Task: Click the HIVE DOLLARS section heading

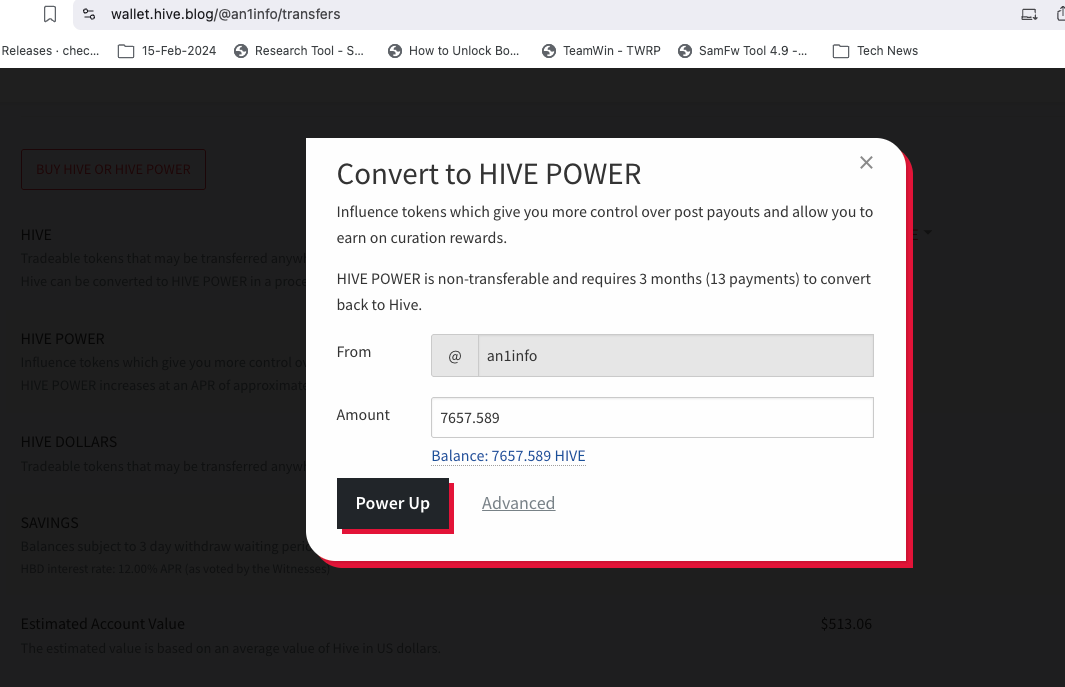Action: click(x=69, y=442)
